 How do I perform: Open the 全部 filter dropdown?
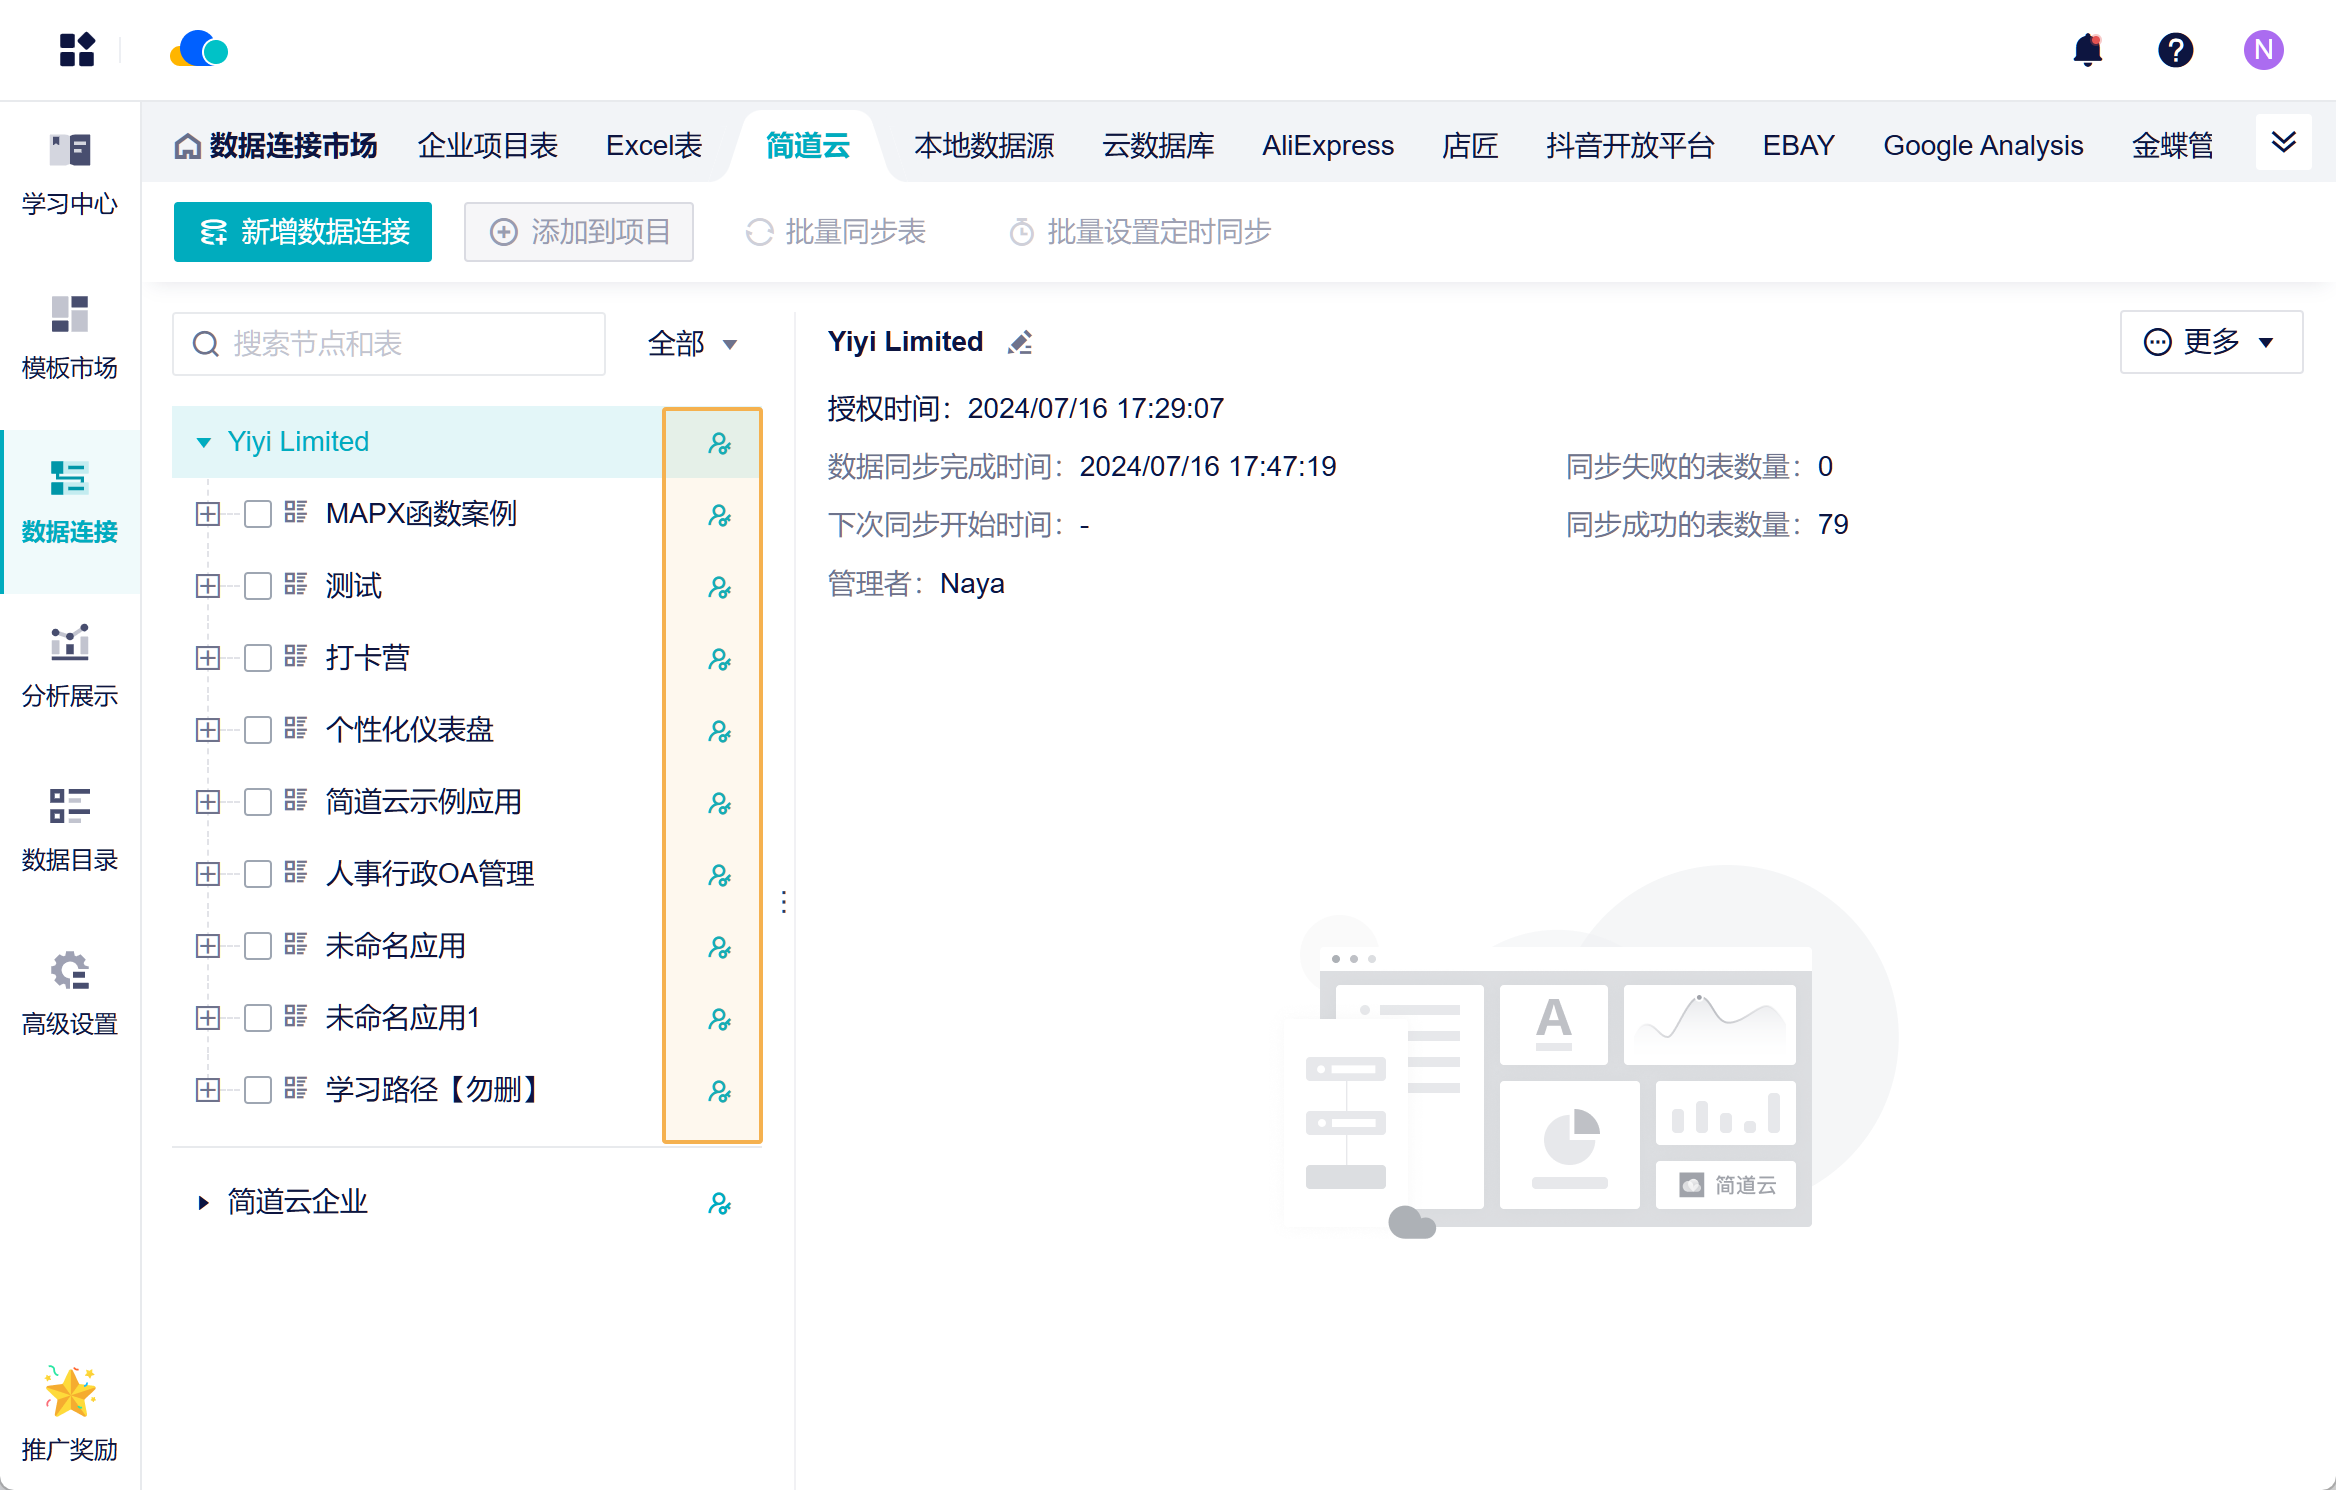click(x=692, y=344)
